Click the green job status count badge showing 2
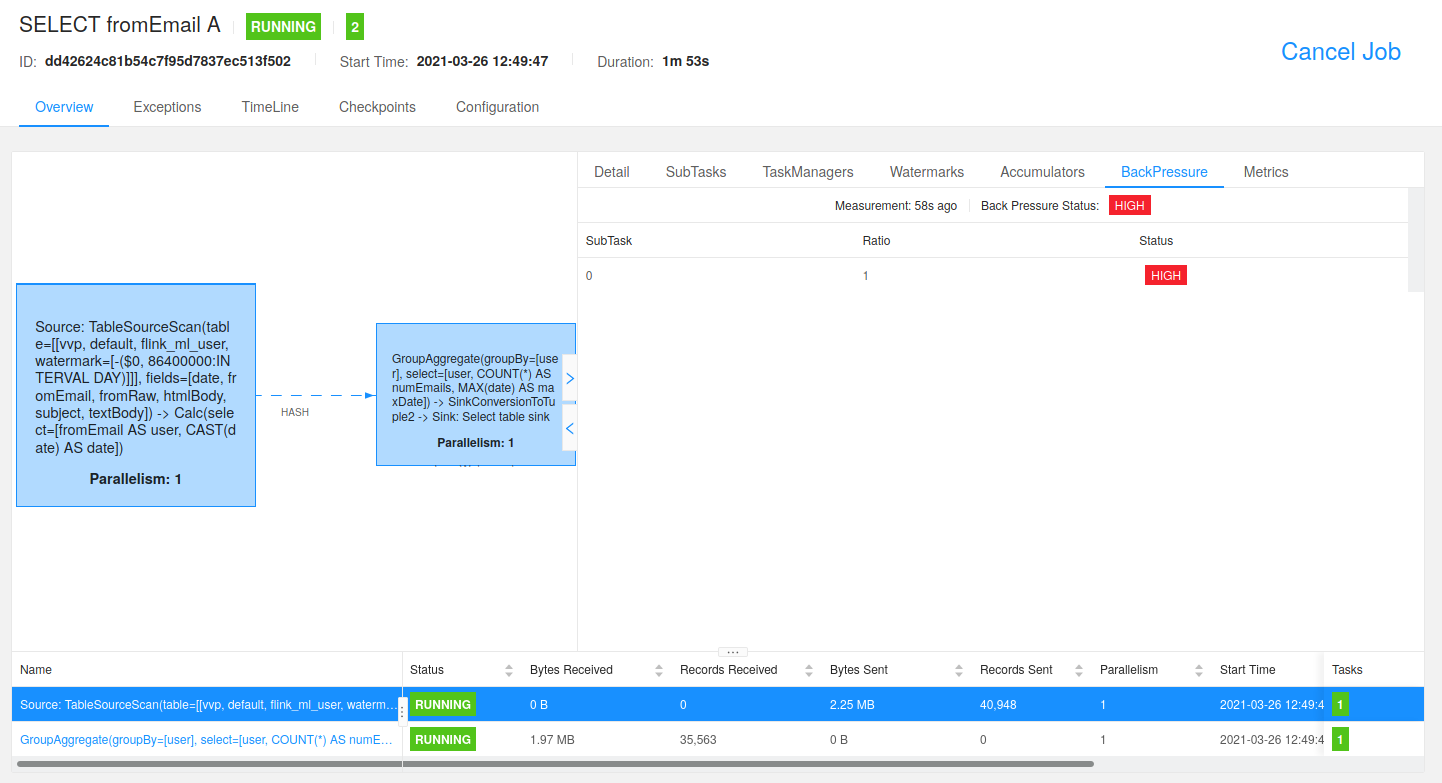This screenshot has height=783, width=1442. pos(355,27)
